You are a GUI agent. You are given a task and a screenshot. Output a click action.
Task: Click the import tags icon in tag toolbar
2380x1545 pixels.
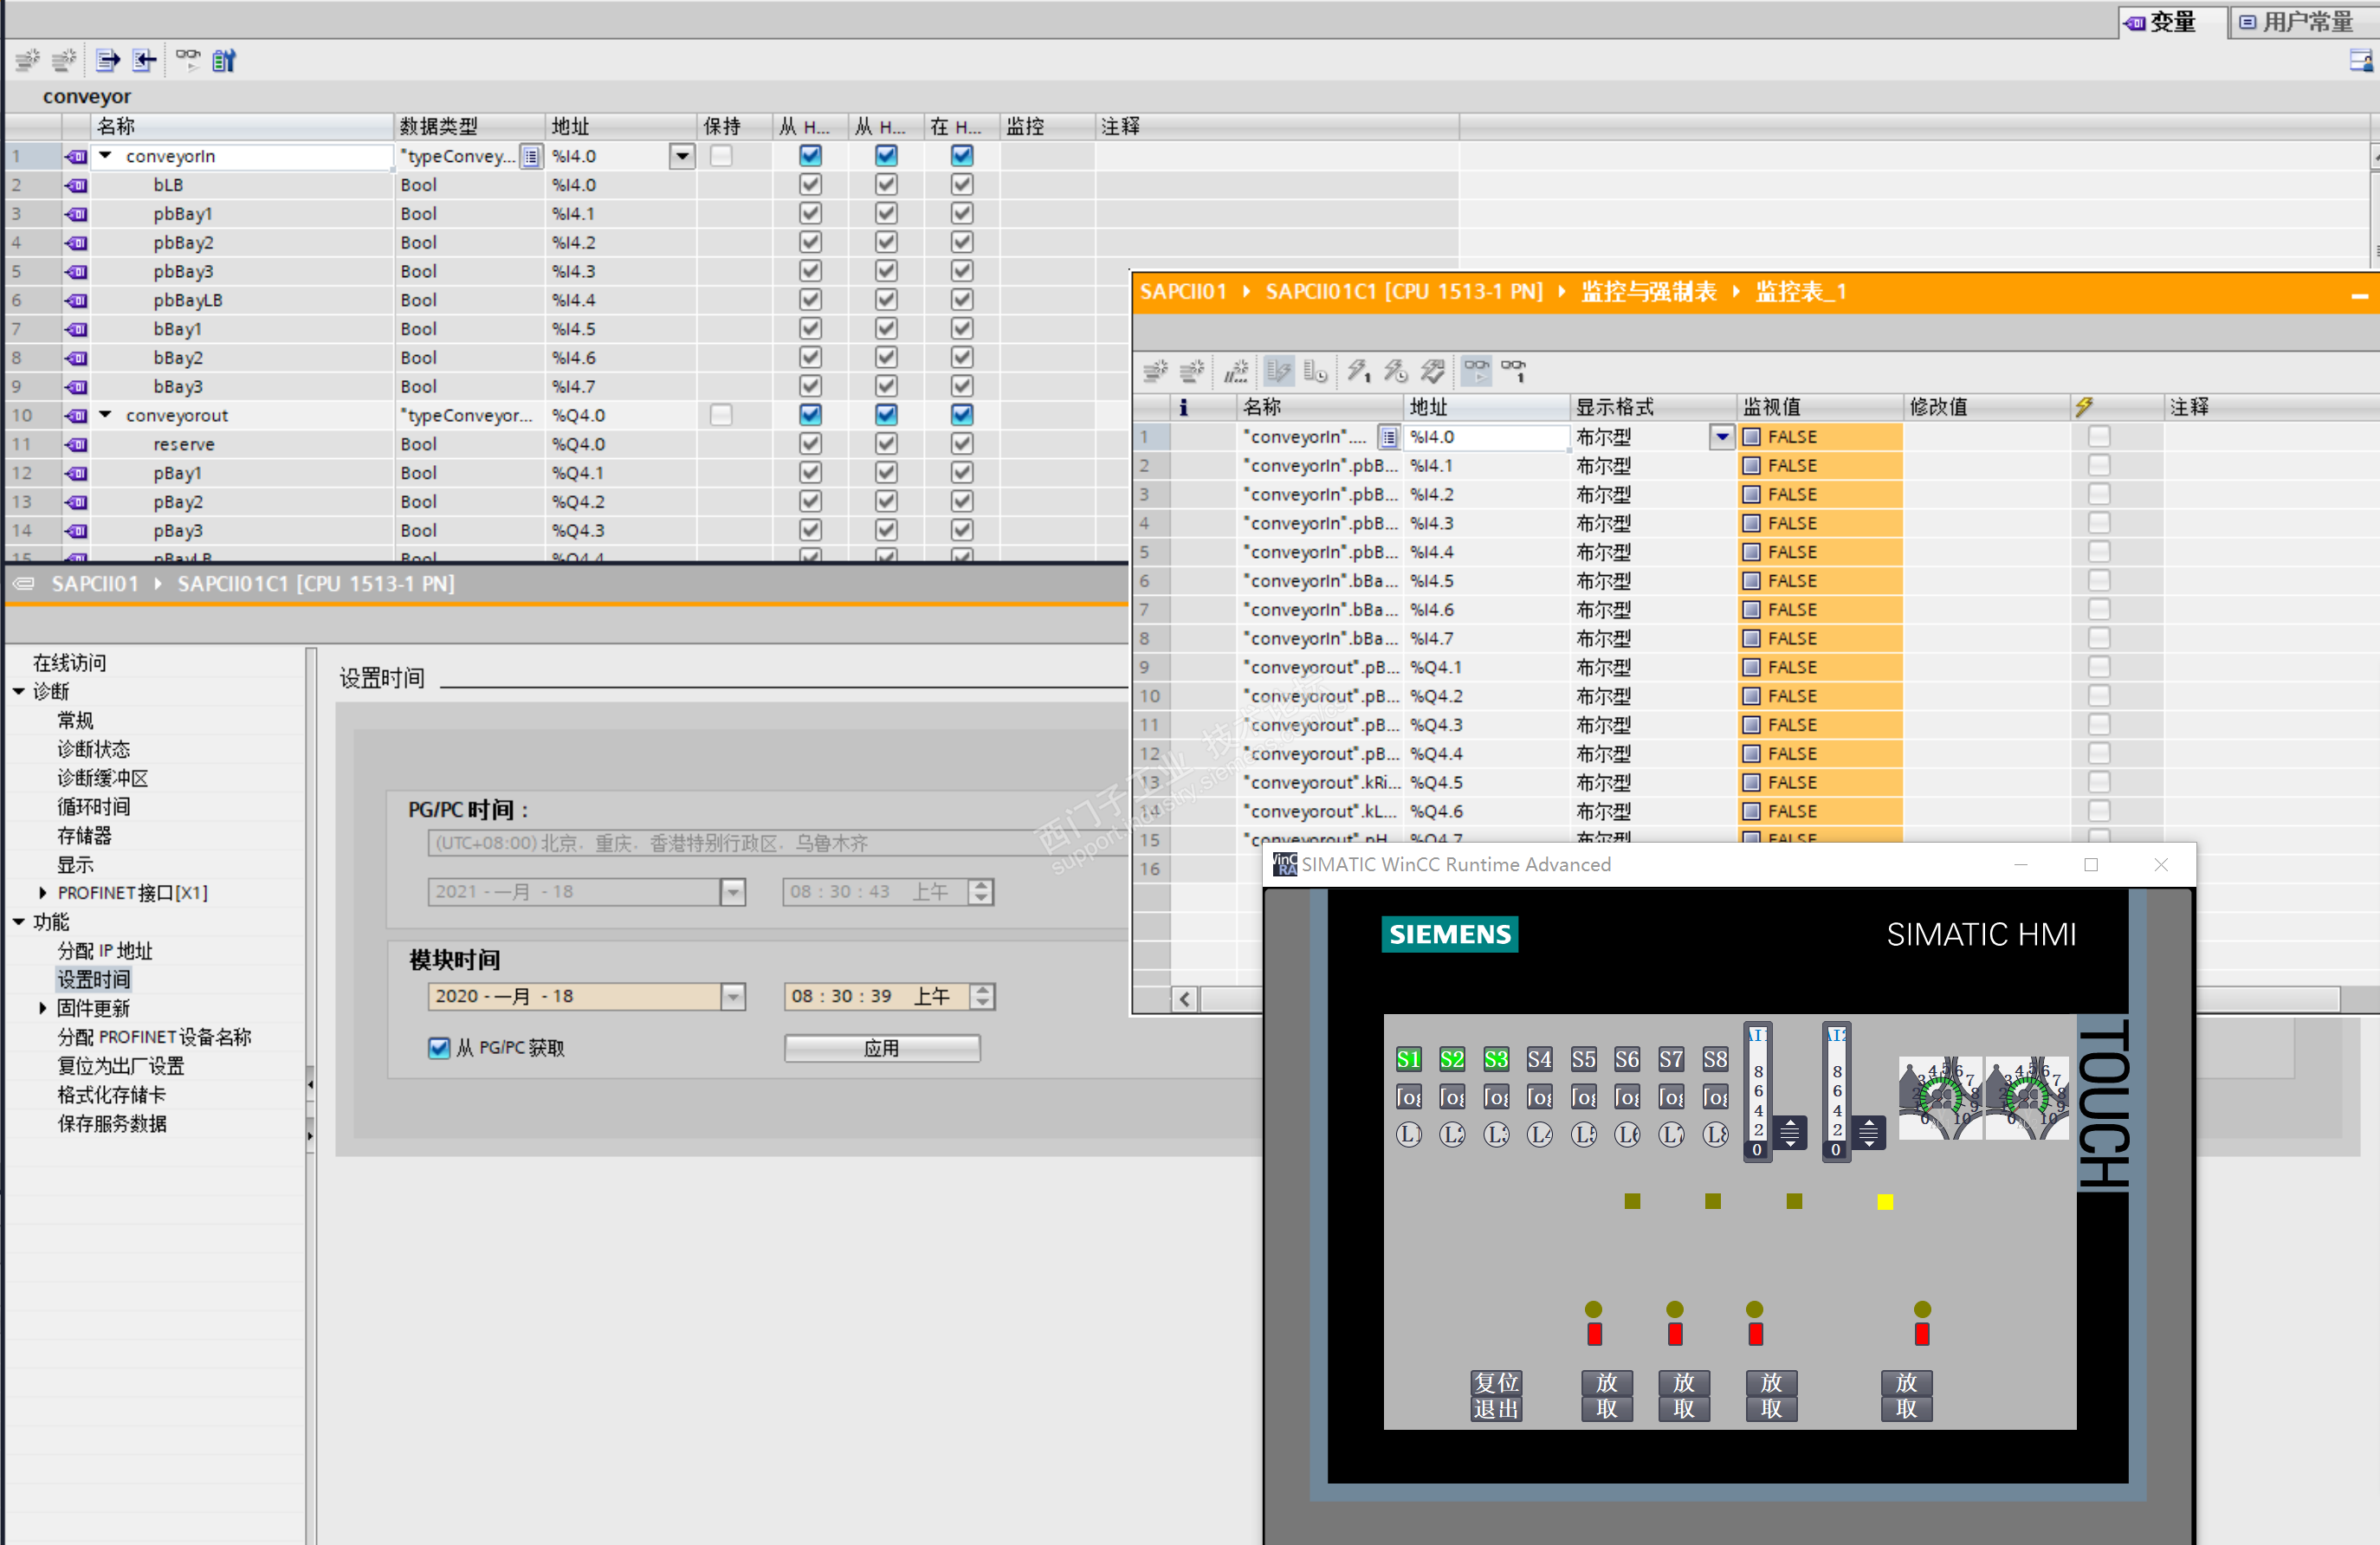[145, 61]
